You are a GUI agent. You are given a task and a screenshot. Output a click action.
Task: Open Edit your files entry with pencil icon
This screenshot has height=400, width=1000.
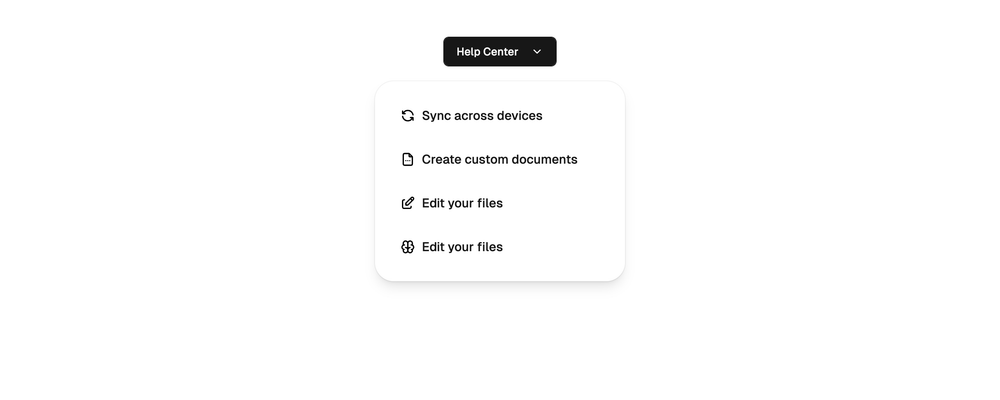(500, 203)
